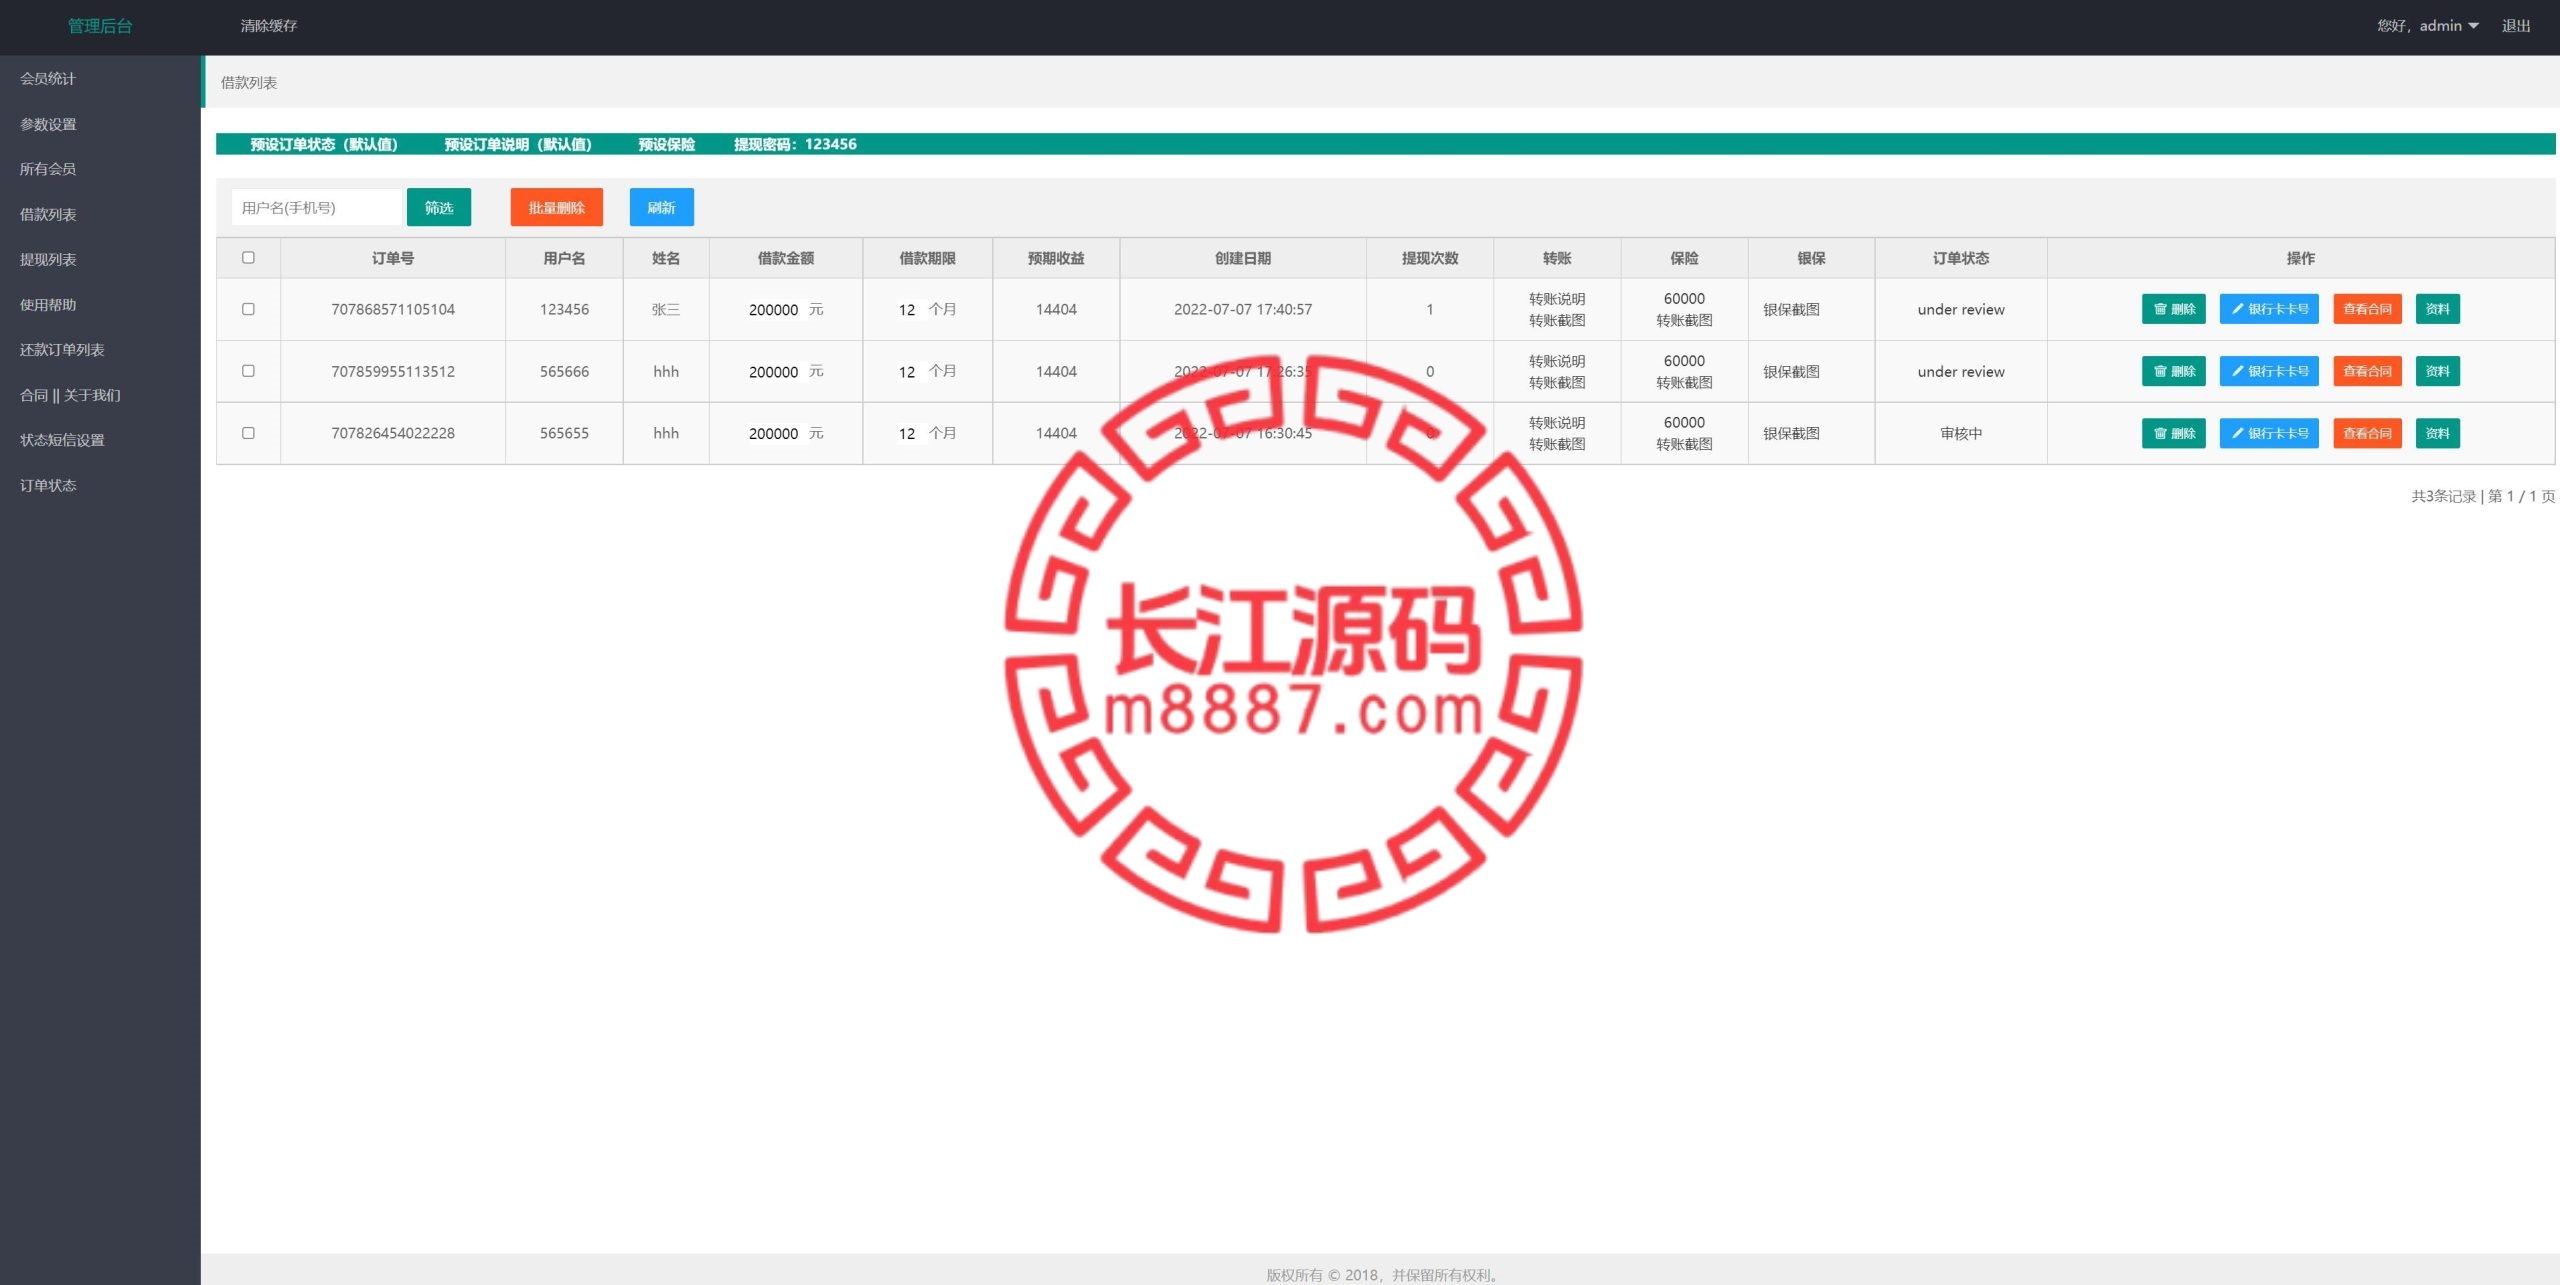Edit loan amount 200000 for user 123456

[x=774, y=310]
